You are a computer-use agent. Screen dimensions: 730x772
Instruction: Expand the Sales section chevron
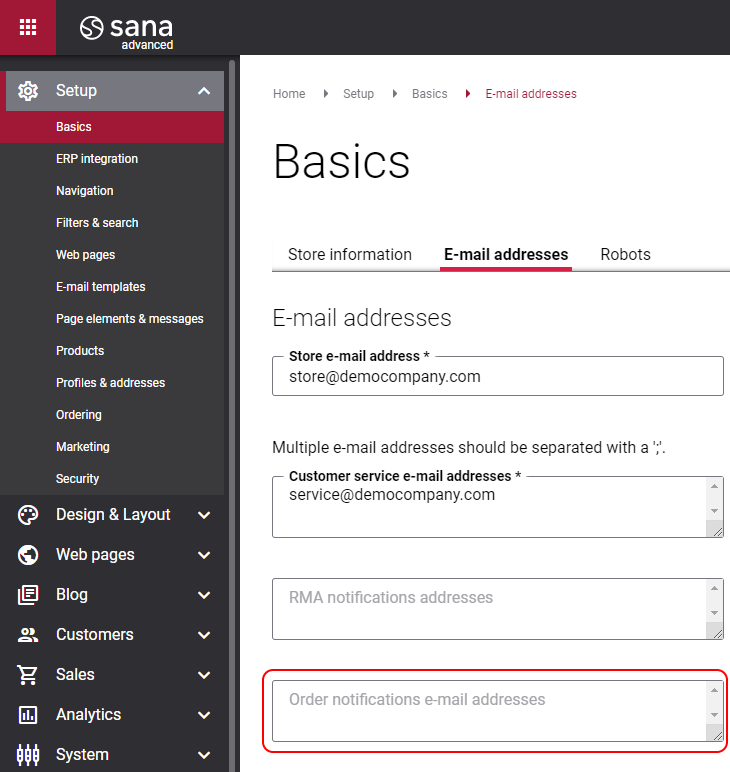[x=204, y=675]
